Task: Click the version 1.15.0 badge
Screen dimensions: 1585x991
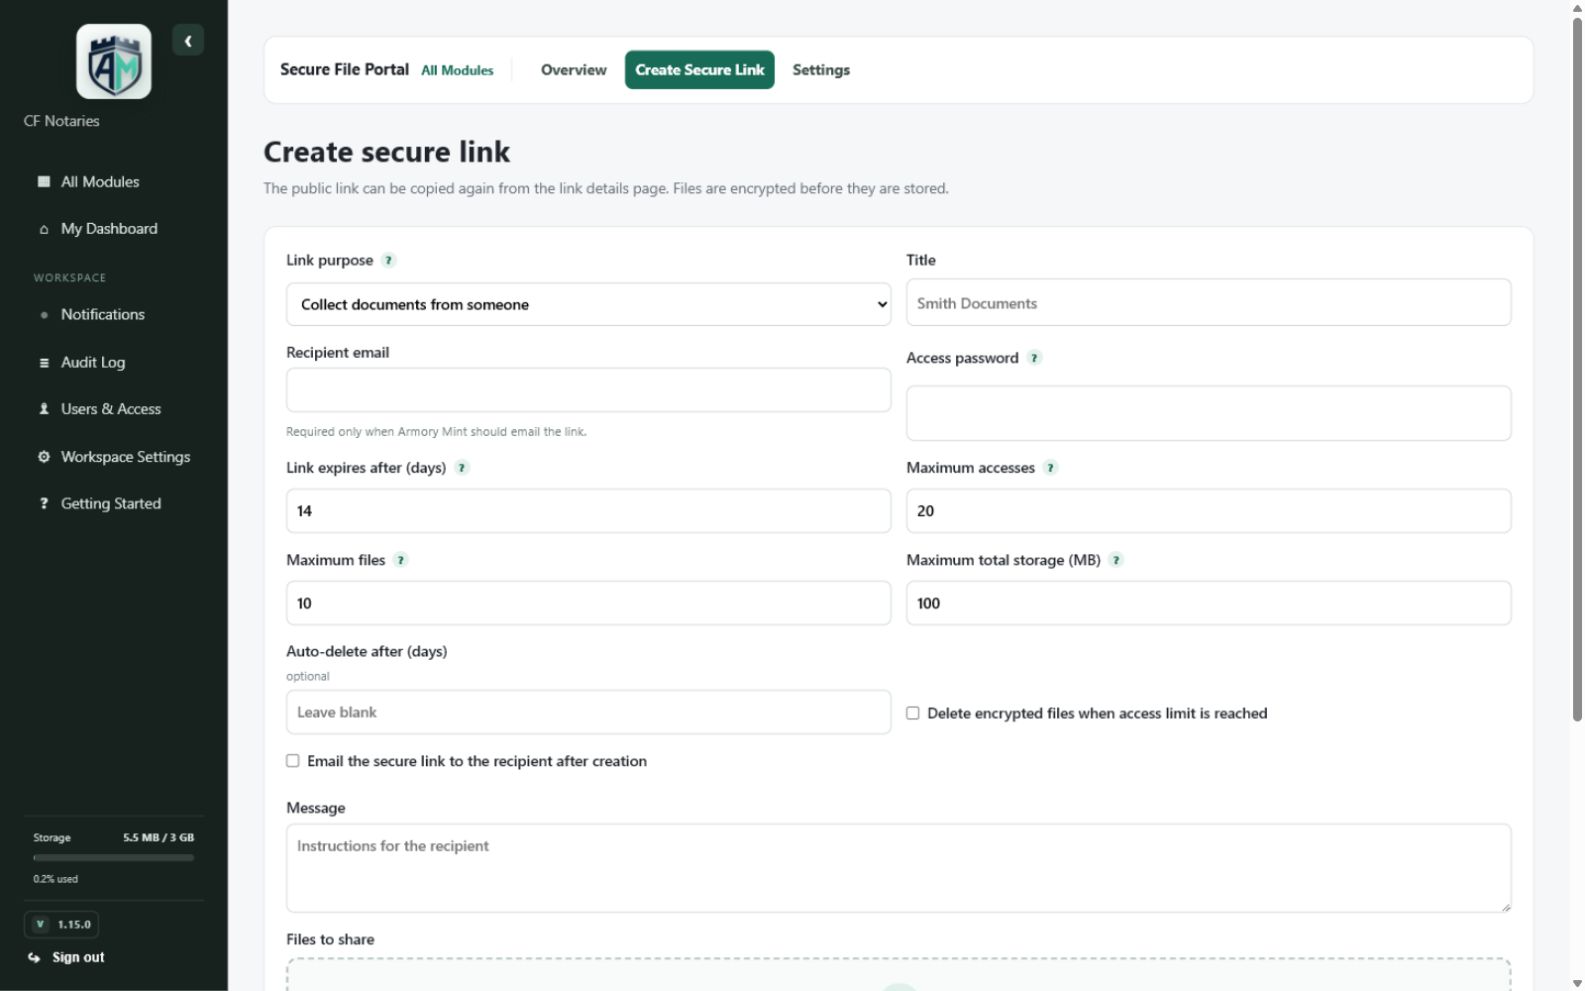Action: pos(62,925)
